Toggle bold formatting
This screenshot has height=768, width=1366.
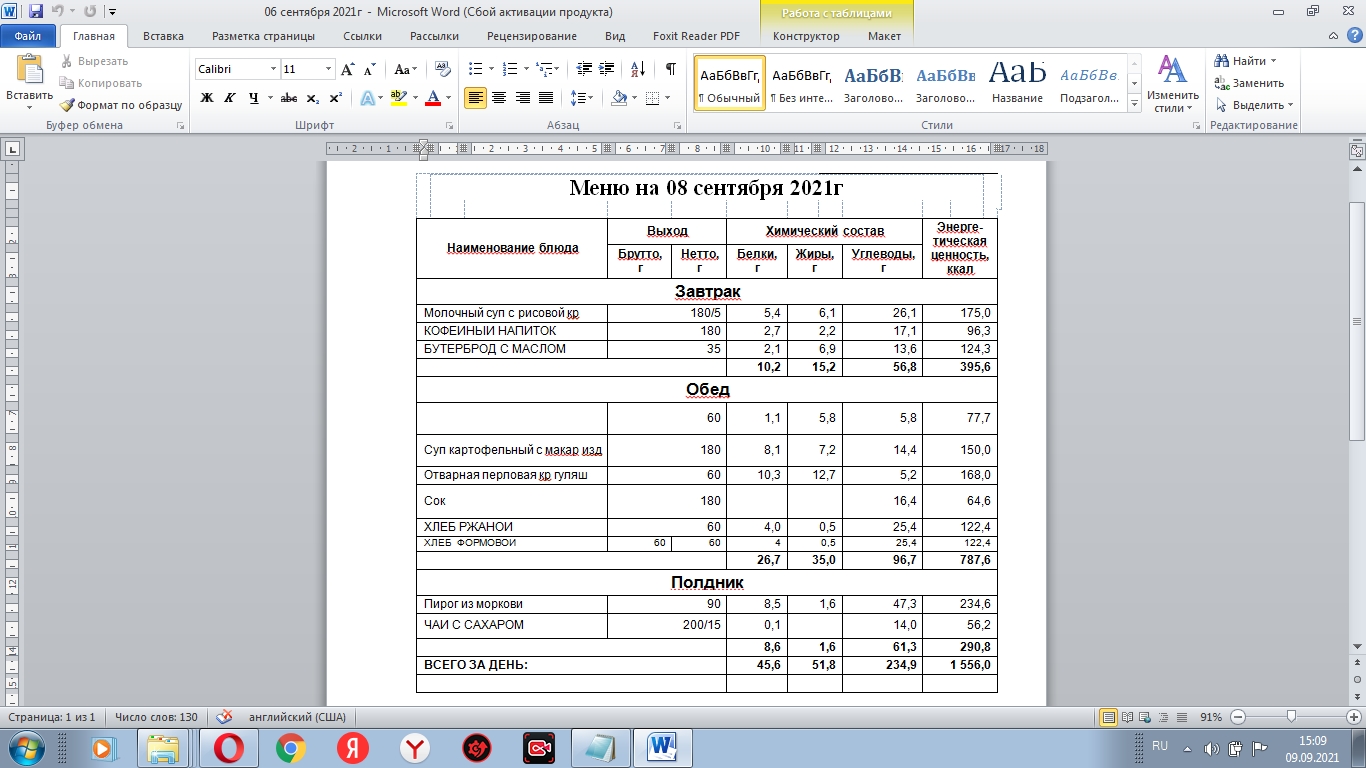(207, 98)
